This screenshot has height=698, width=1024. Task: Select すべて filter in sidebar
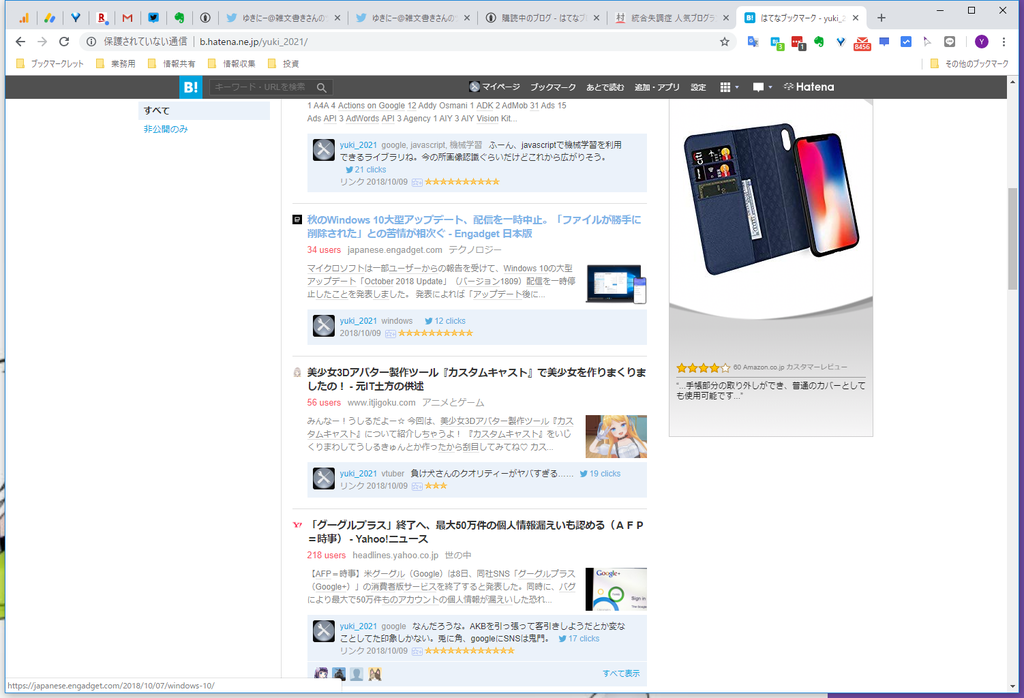tap(204, 110)
